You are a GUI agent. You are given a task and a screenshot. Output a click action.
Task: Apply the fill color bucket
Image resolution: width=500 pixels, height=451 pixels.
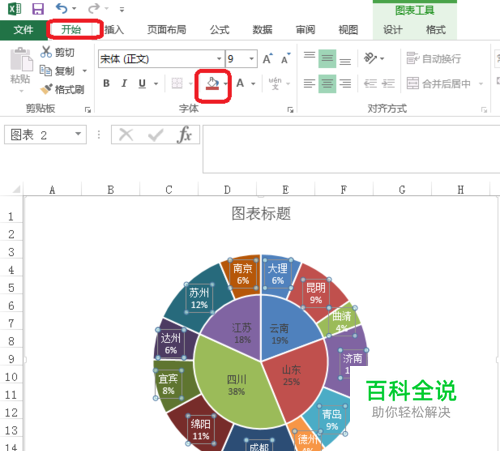(x=212, y=83)
